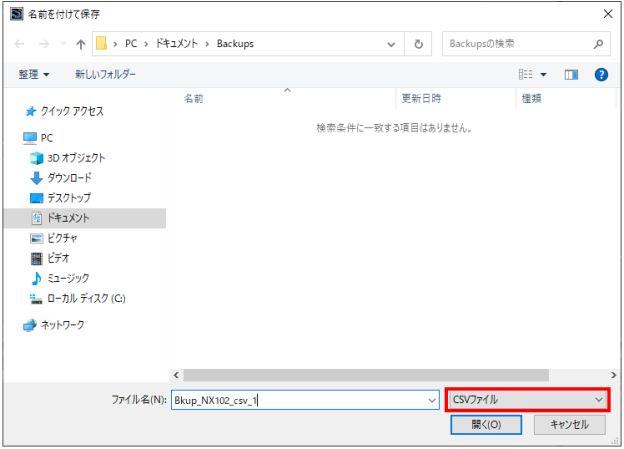Click the horizontal scrollbar left arrow
The width and height of the screenshot is (624, 449).
(x=176, y=375)
